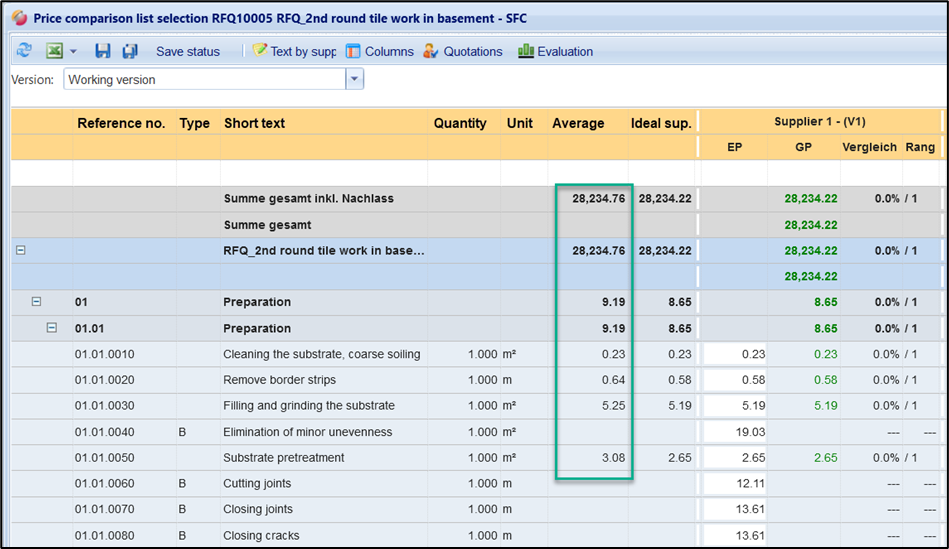Viewport: 949px width, 549px height.
Task: Click the application logo in title bar
Action: coord(17,18)
